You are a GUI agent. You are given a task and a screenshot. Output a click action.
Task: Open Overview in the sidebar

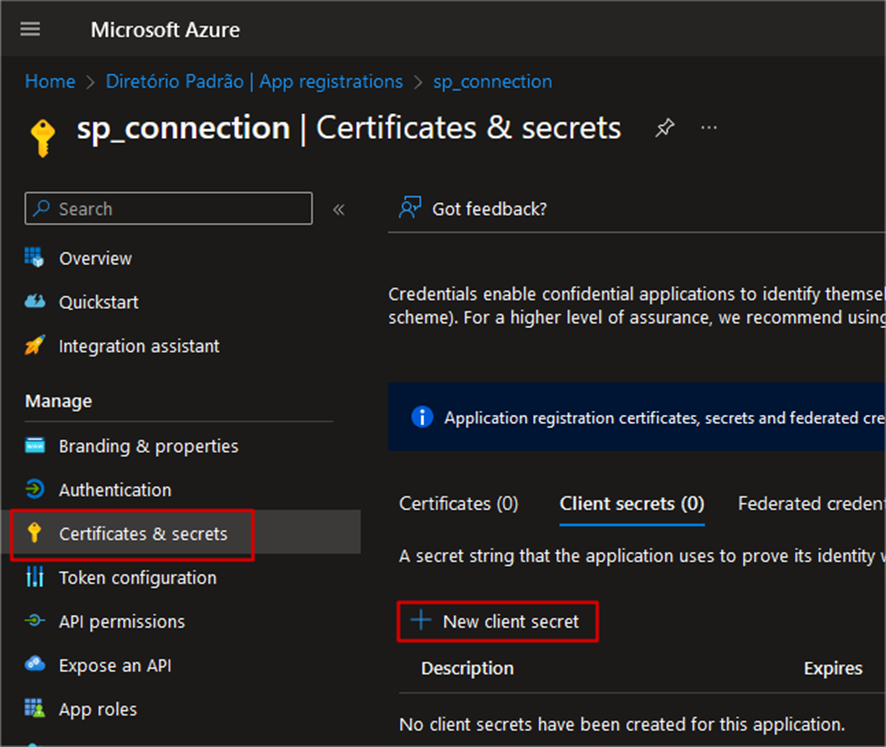95,258
